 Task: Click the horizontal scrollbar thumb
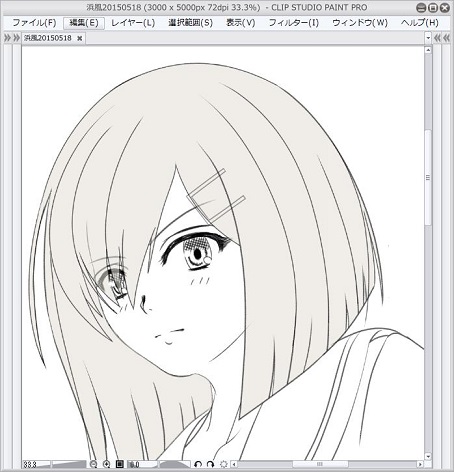[x=320, y=464]
